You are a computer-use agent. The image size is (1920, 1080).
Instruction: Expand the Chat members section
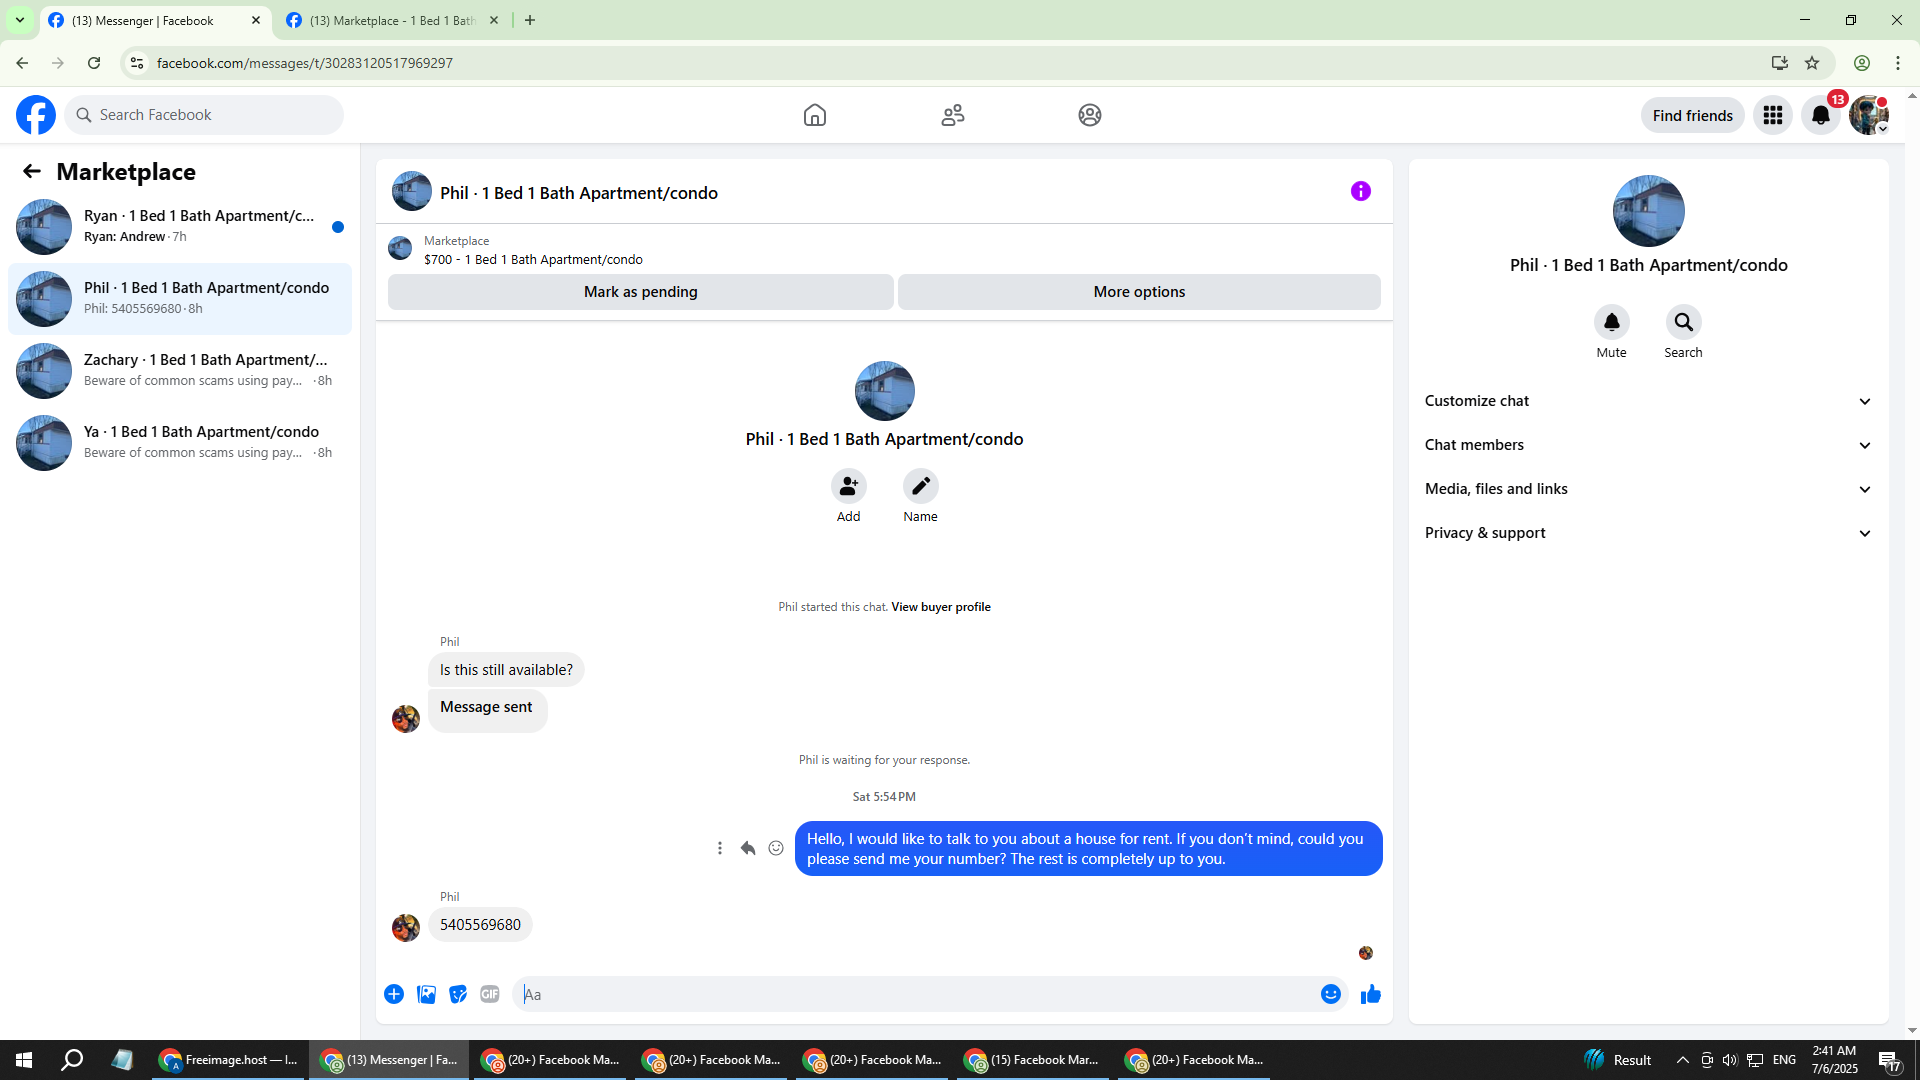[1647, 445]
